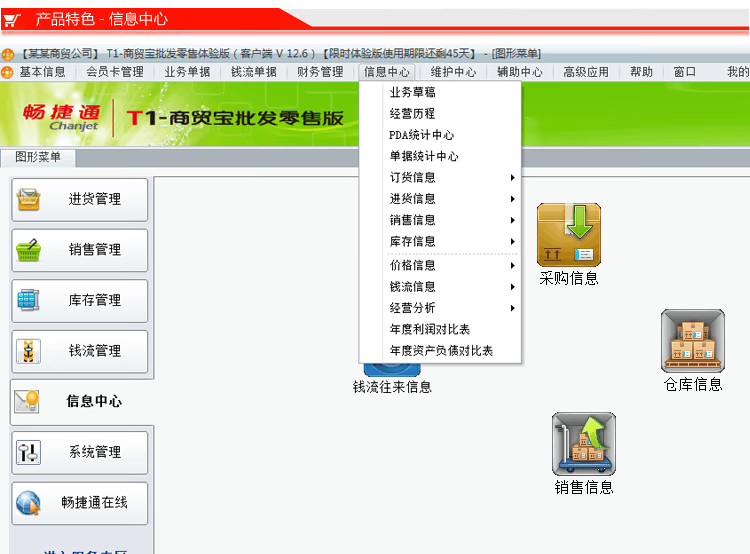Open the 基本信息 menu
750x554 pixels.
tap(42, 72)
